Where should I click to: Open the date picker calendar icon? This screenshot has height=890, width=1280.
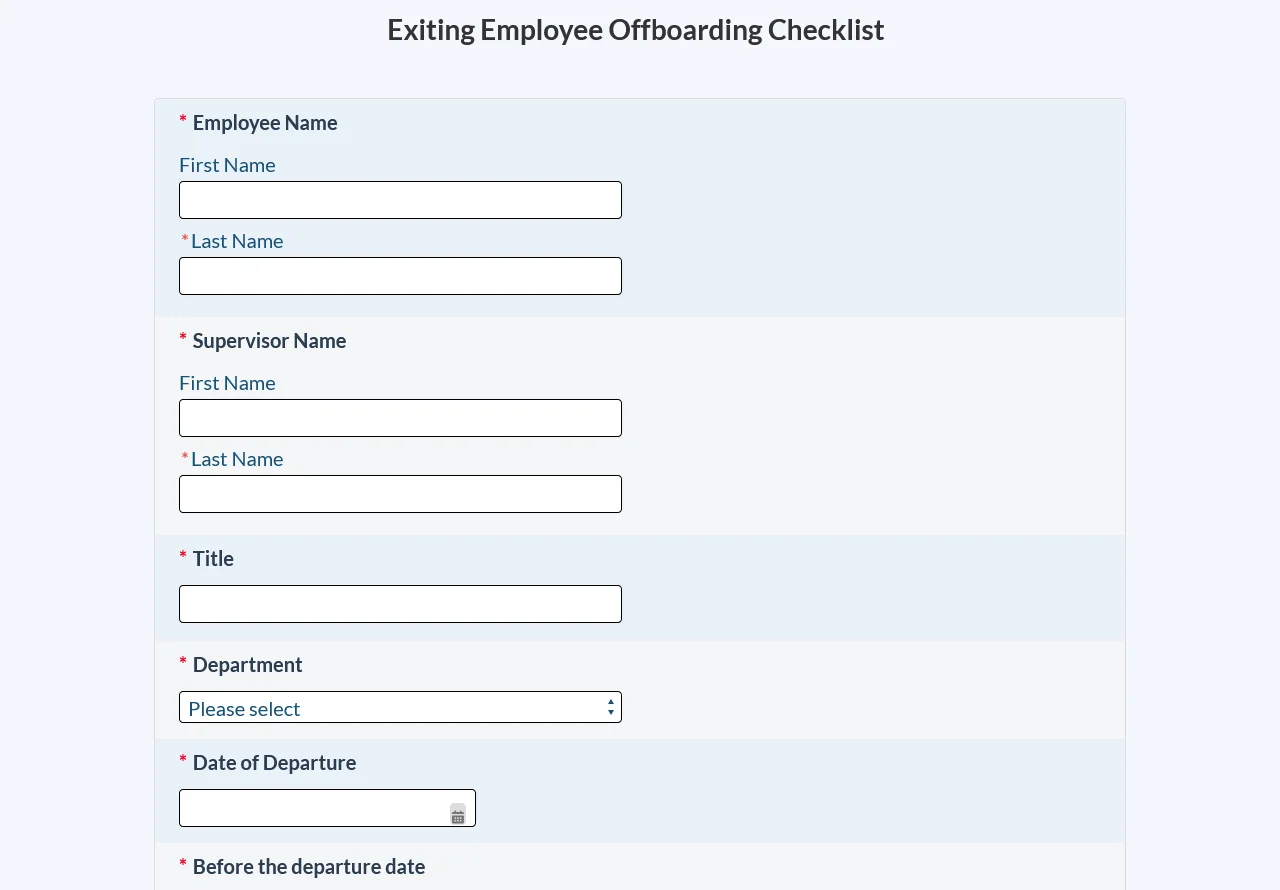tap(457, 814)
